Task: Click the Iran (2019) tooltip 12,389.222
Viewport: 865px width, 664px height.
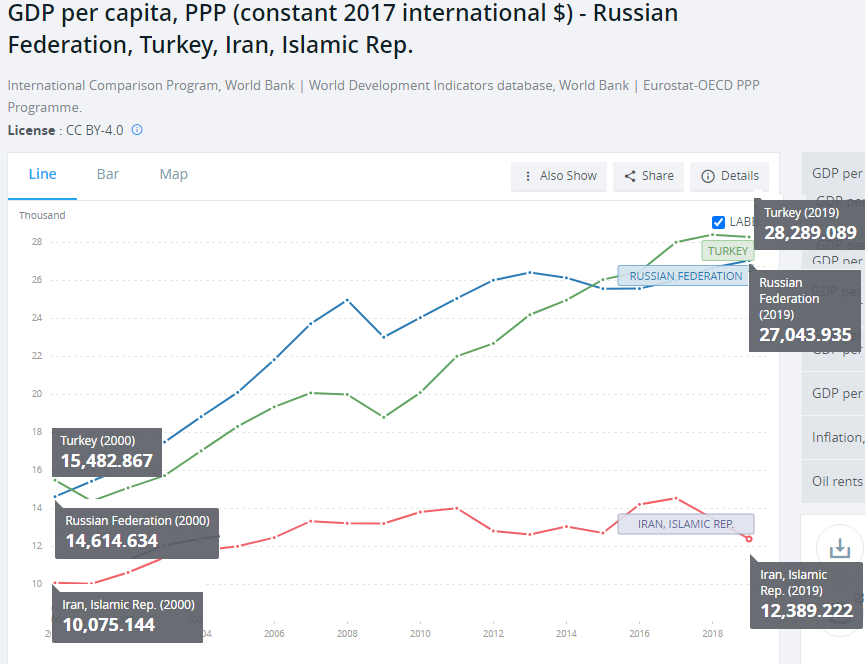Action: [x=807, y=611]
